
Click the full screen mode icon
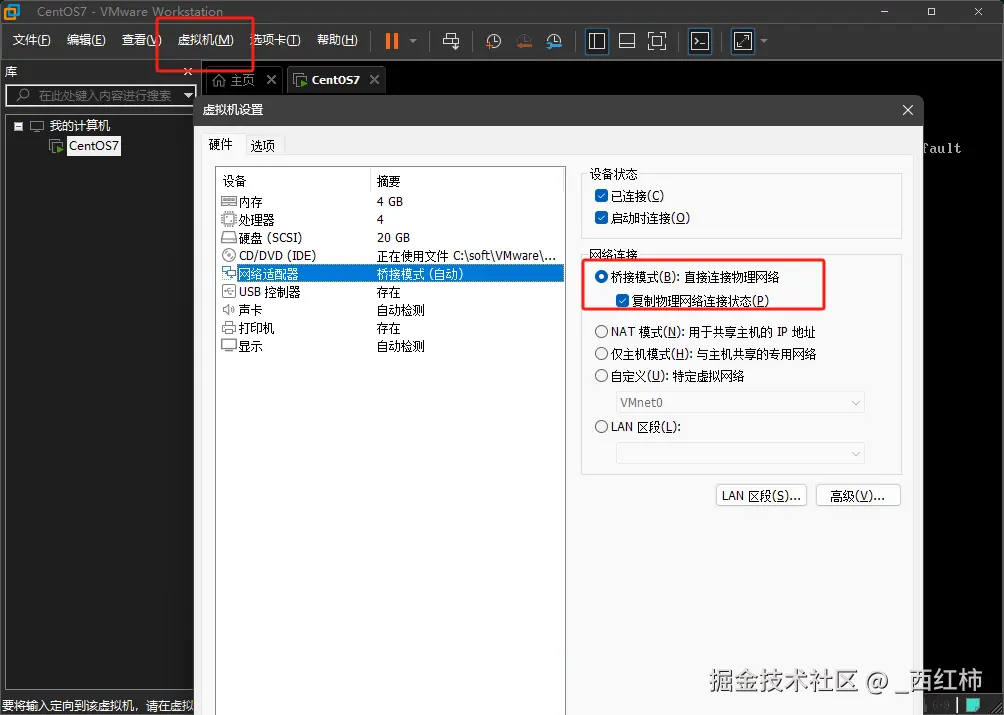(x=657, y=41)
